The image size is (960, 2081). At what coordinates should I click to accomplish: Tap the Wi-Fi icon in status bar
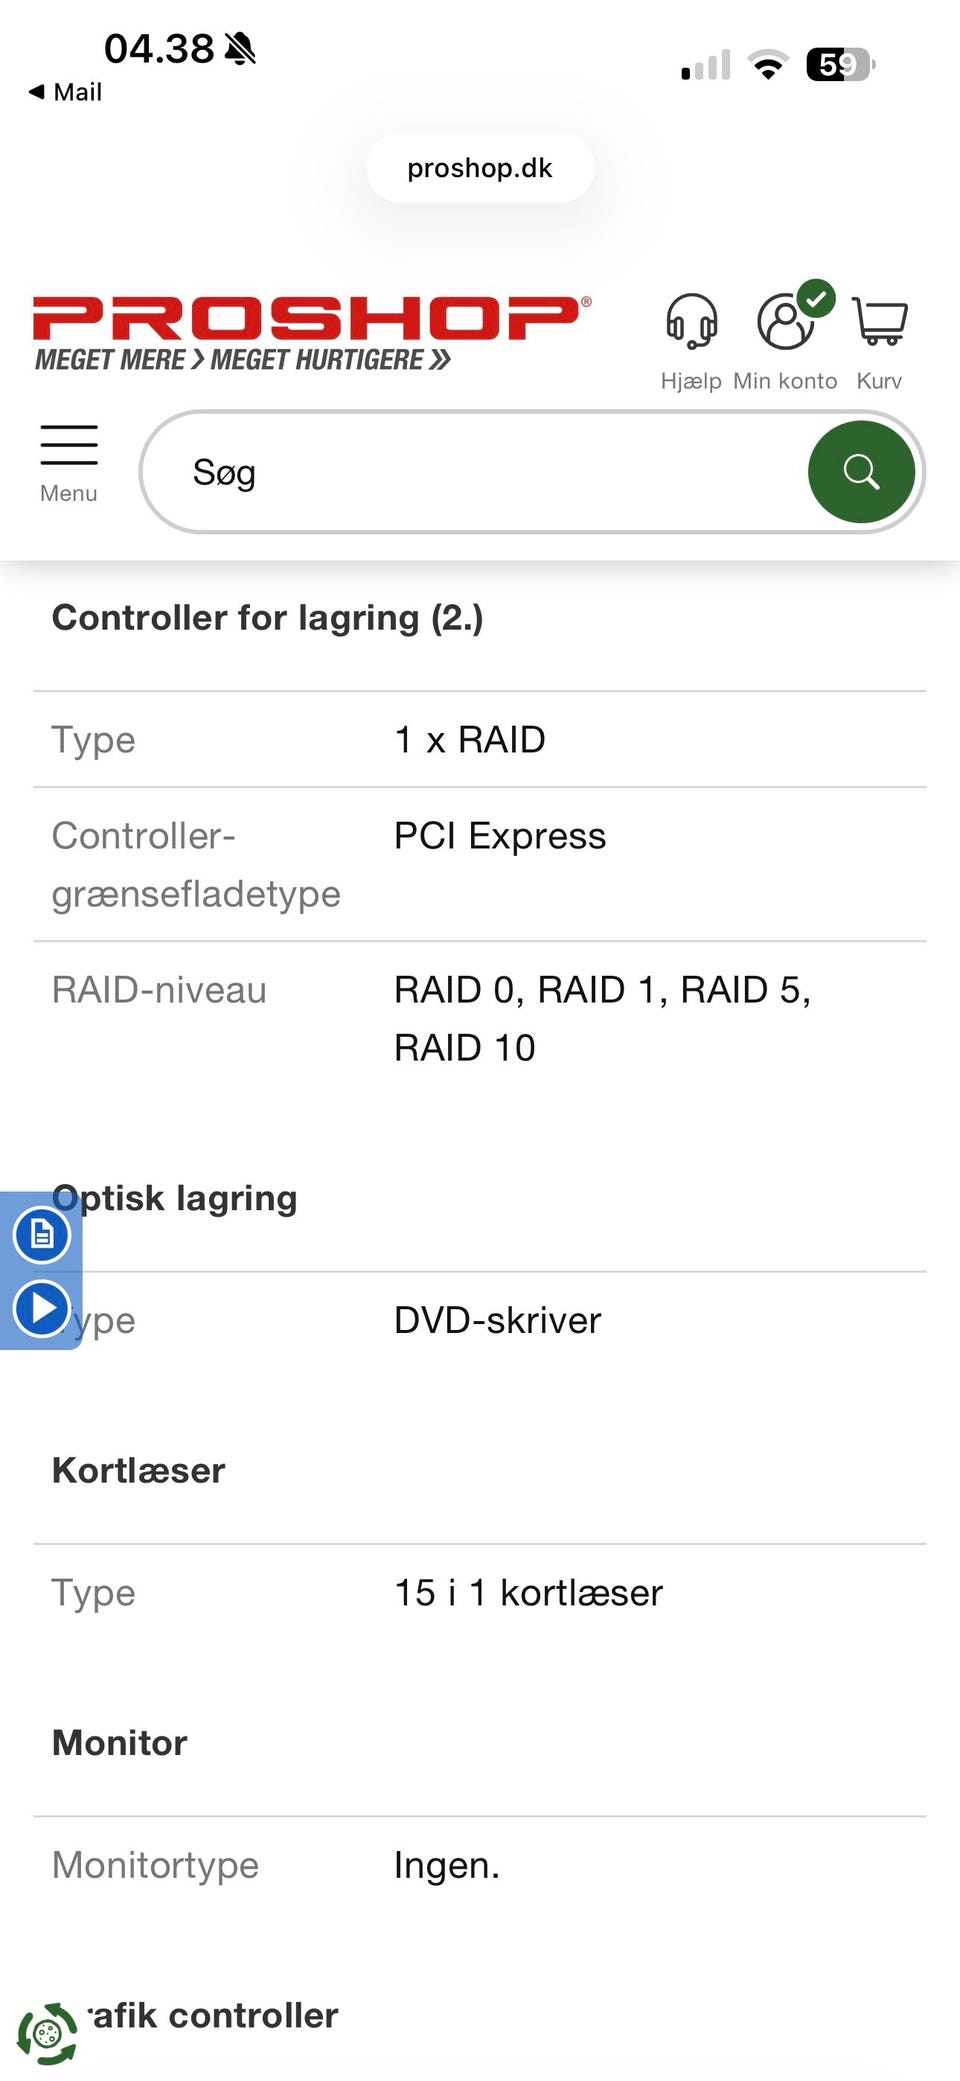[x=767, y=66]
